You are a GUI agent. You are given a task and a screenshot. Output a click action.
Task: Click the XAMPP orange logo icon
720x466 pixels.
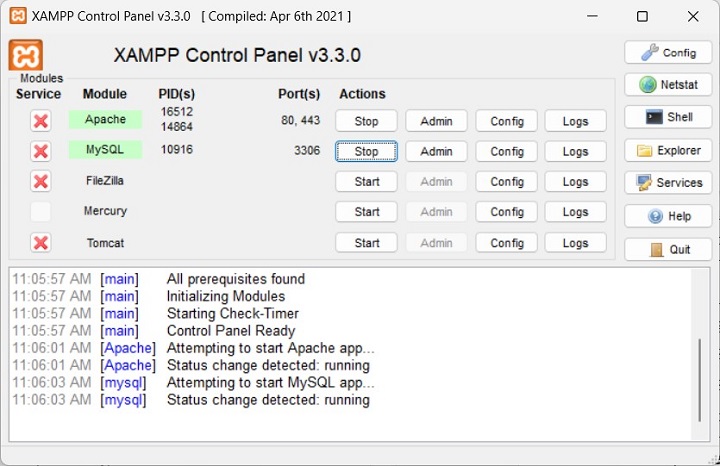tap(26, 55)
